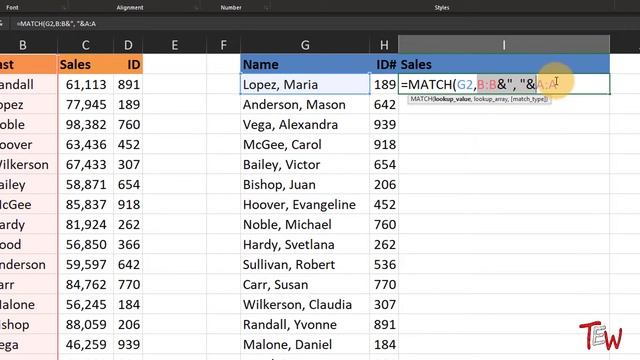640x360 pixels.
Task: Click sales value 67,433
Action: [86, 164]
